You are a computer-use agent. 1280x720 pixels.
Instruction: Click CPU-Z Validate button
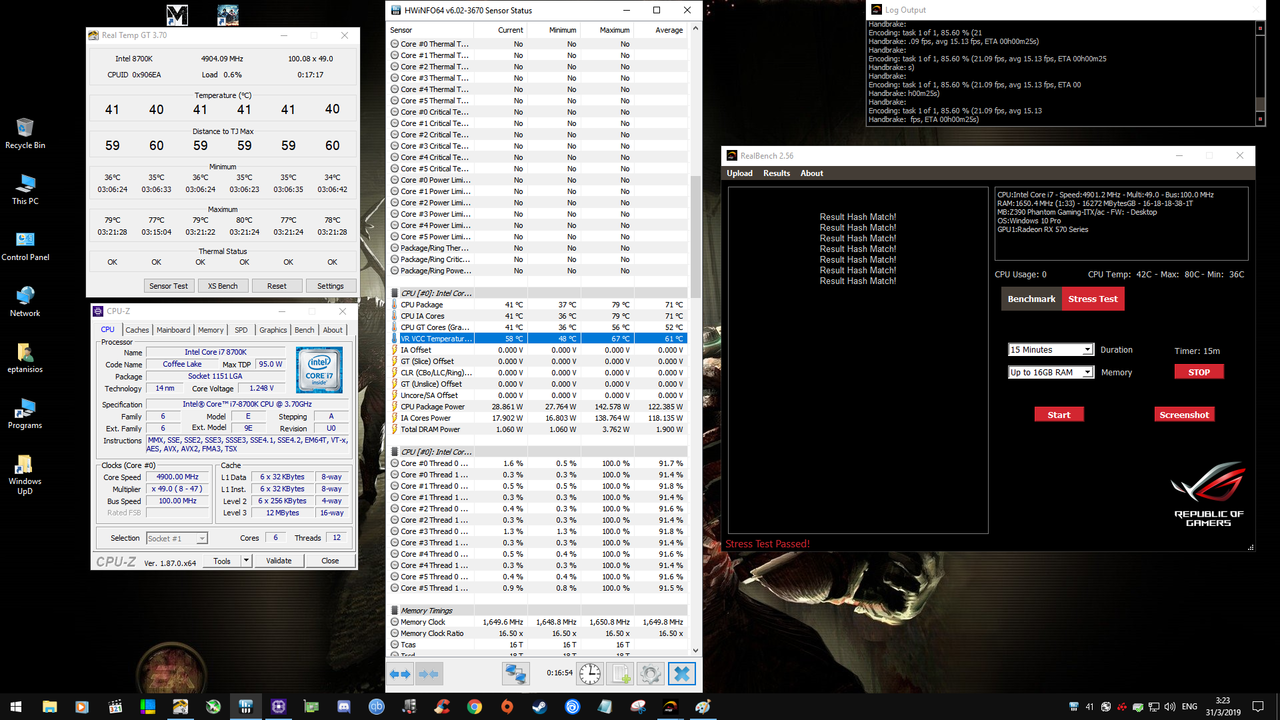[279, 561]
